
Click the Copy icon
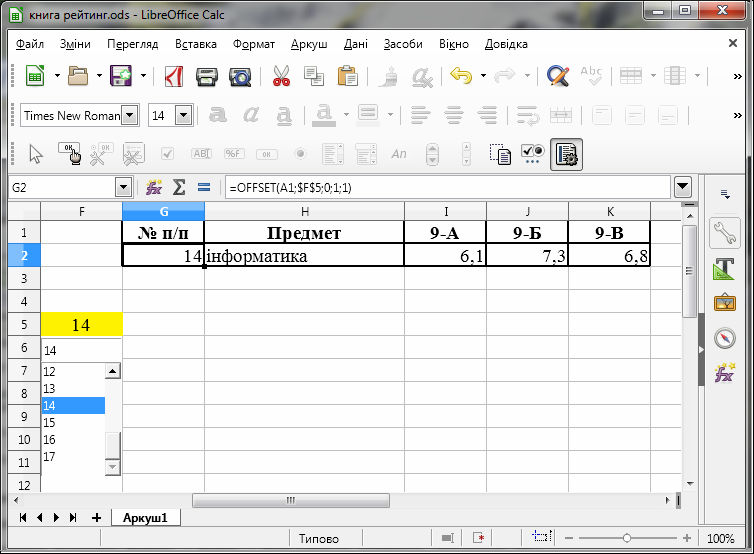tap(314, 76)
